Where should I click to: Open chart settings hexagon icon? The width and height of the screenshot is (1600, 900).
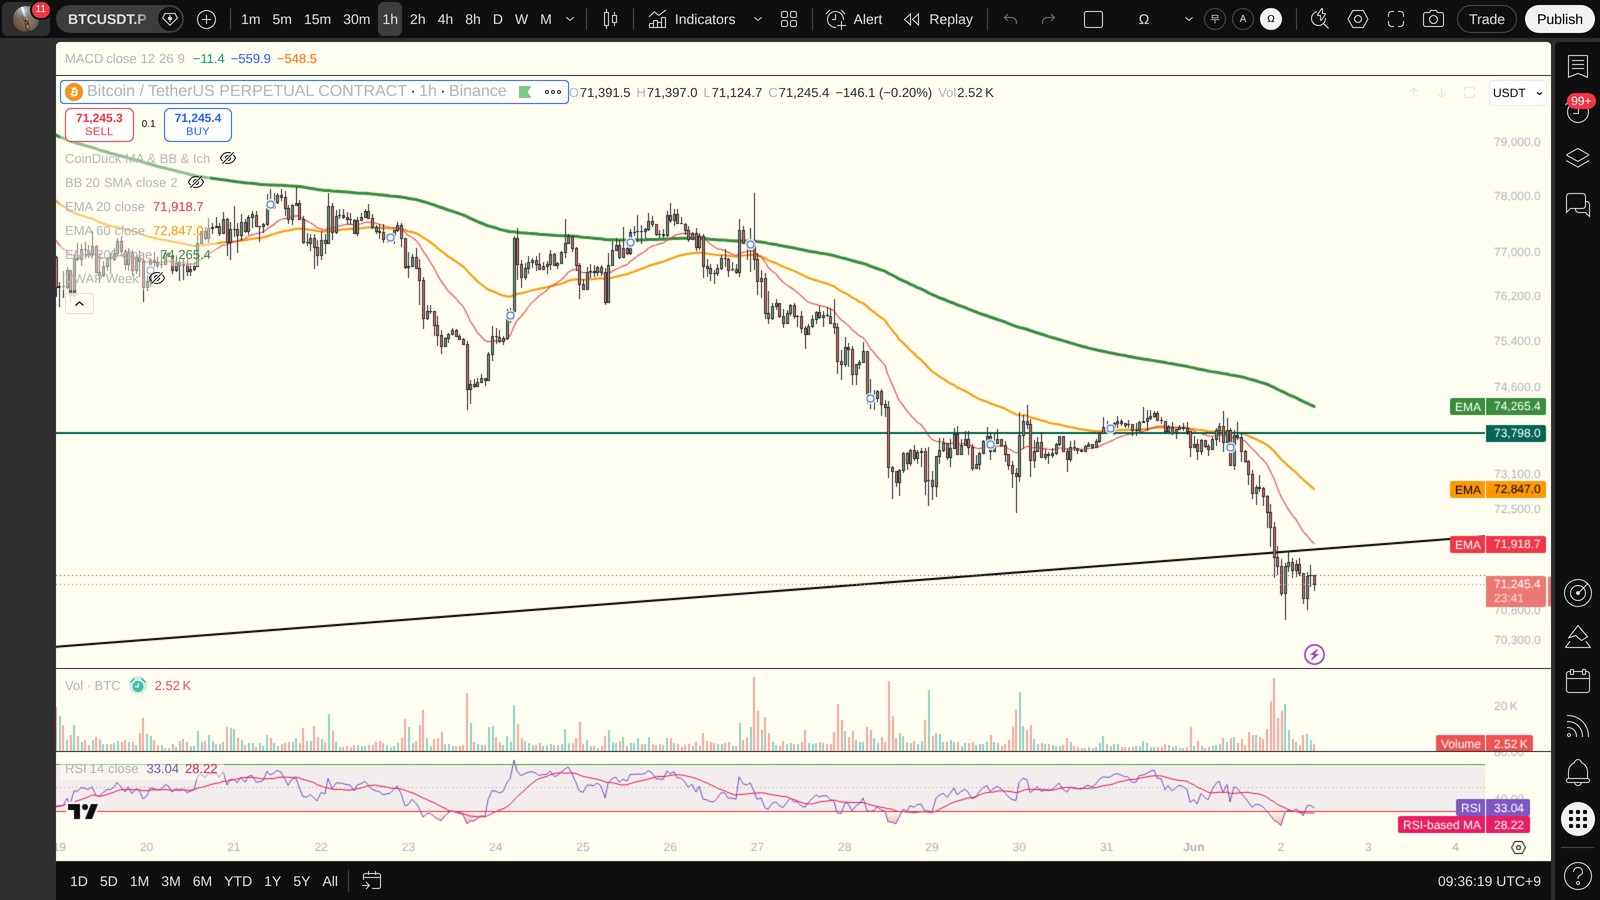pos(1357,19)
